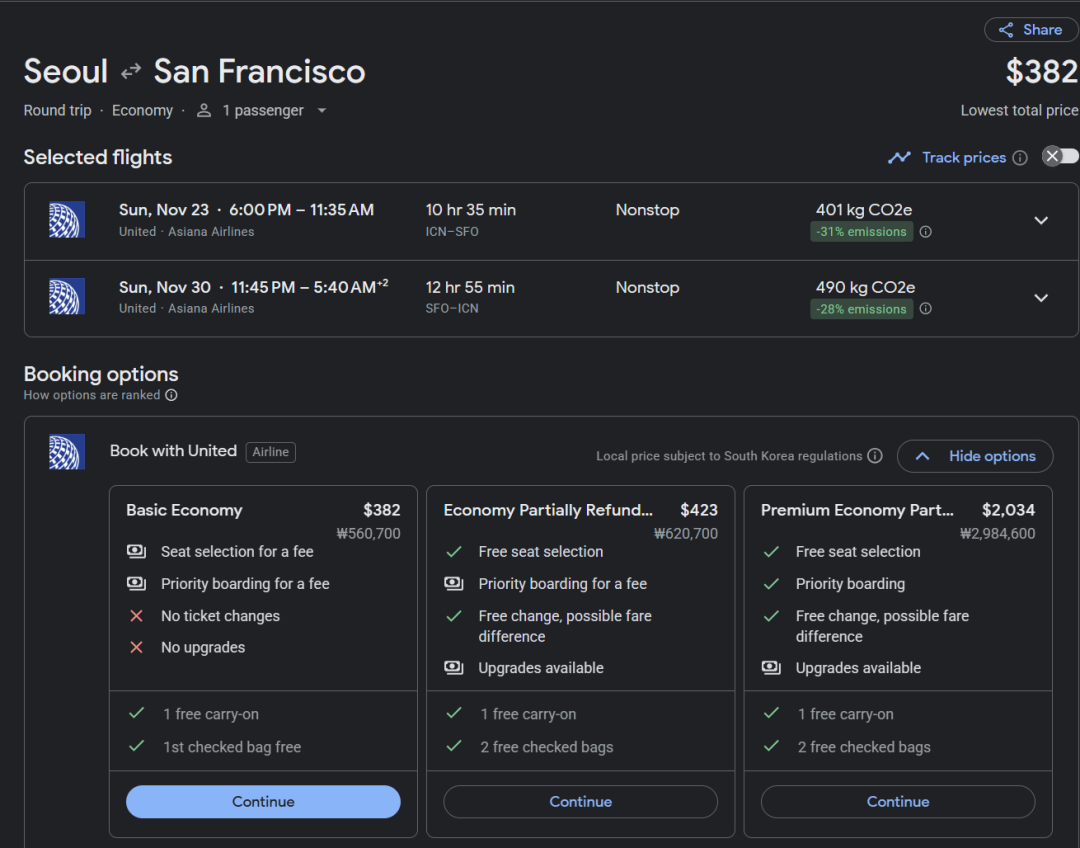Image resolution: width=1080 pixels, height=848 pixels.
Task: Click info icon beside -31% emissions badge
Action: (x=925, y=232)
